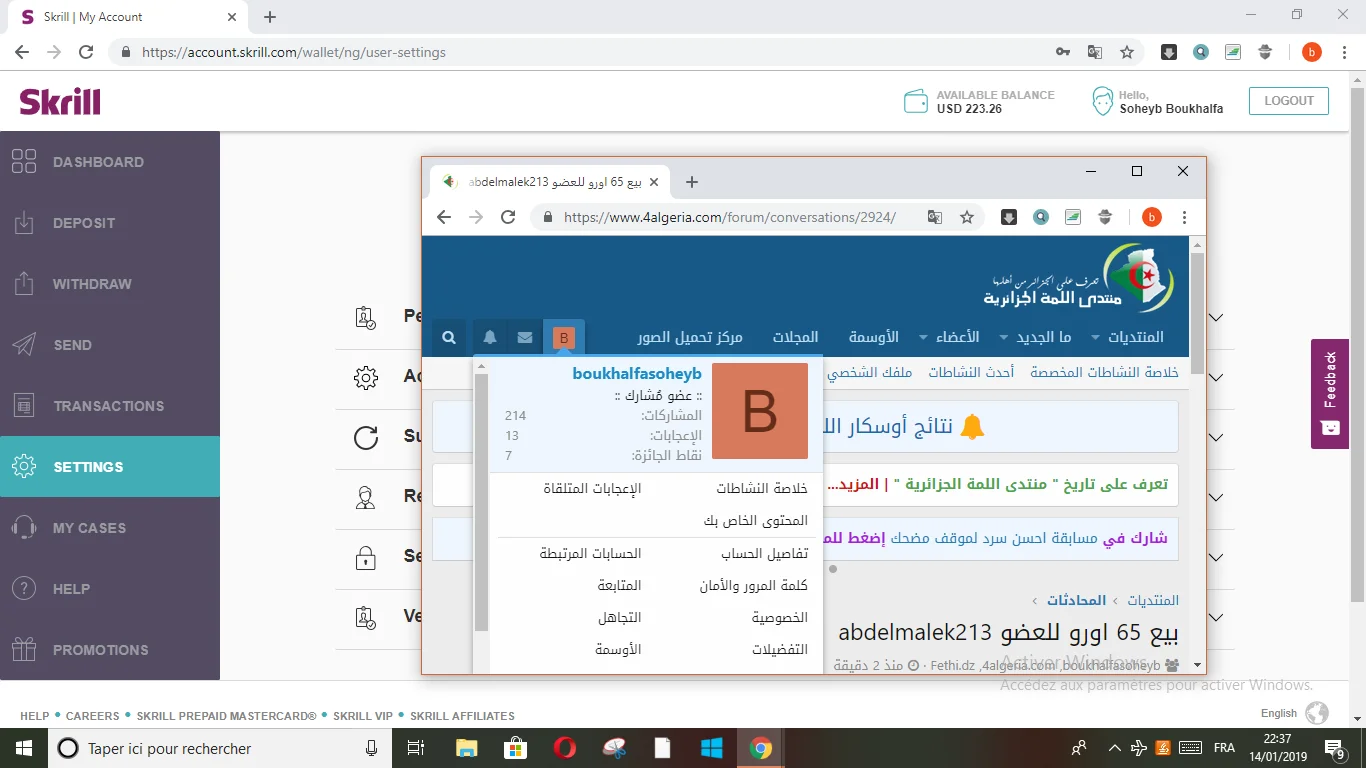Expand الأعضاء dropdown in forum navbar
The width and height of the screenshot is (1366, 768).
(948, 338)
